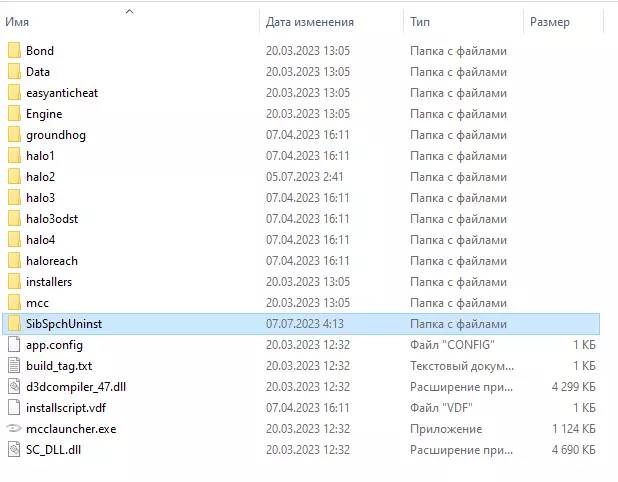Click the SC_DLL.dll file icon
Image resolution: width=618 pixels, height=482 pixels.
14,449
